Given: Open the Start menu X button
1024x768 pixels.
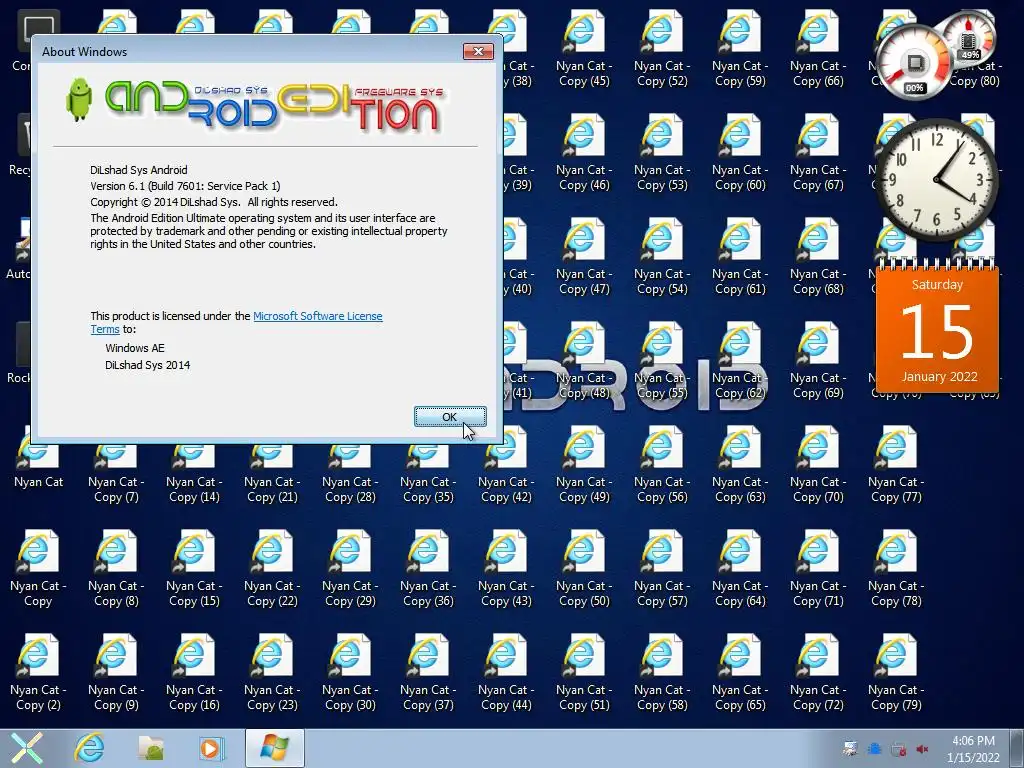Looking at the screenshot, I should coord(25,748).
